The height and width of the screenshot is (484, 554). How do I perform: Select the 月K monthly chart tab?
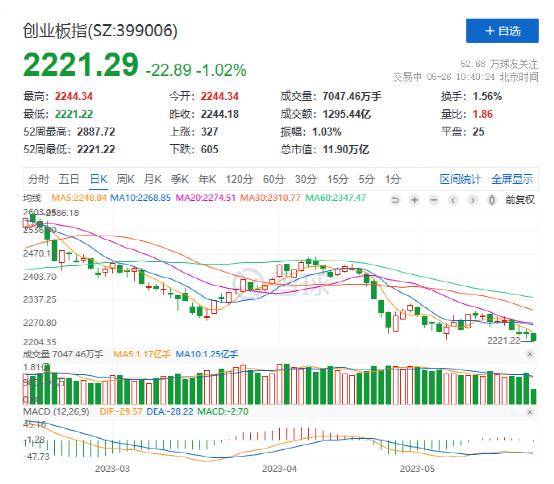point(153,179)
